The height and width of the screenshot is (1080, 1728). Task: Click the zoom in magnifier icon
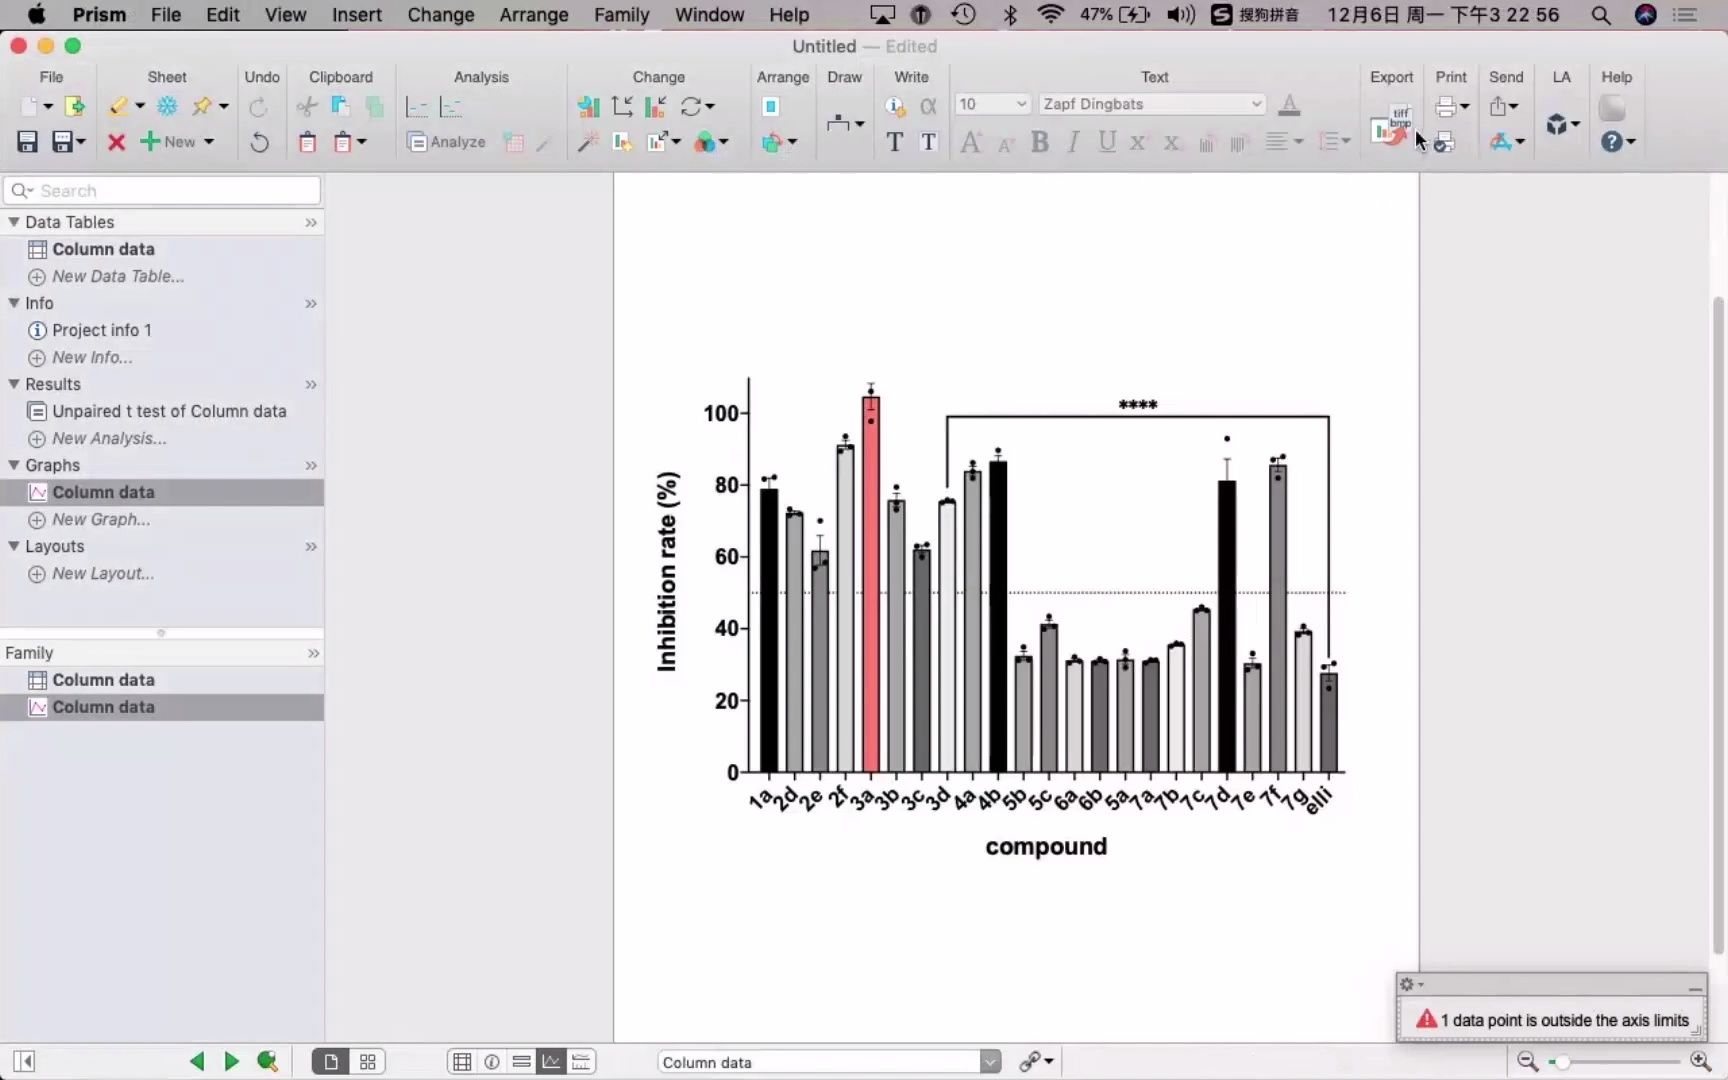pos(1699,1061)
